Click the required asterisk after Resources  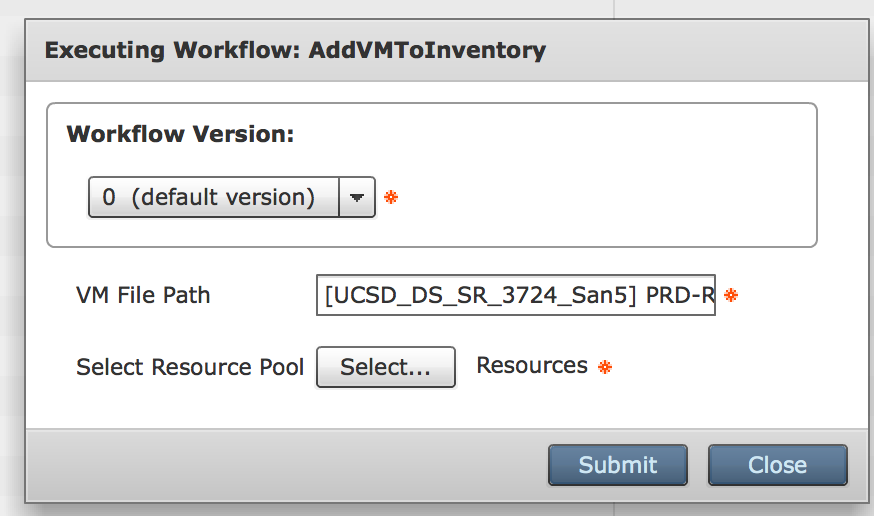(605, 367)
